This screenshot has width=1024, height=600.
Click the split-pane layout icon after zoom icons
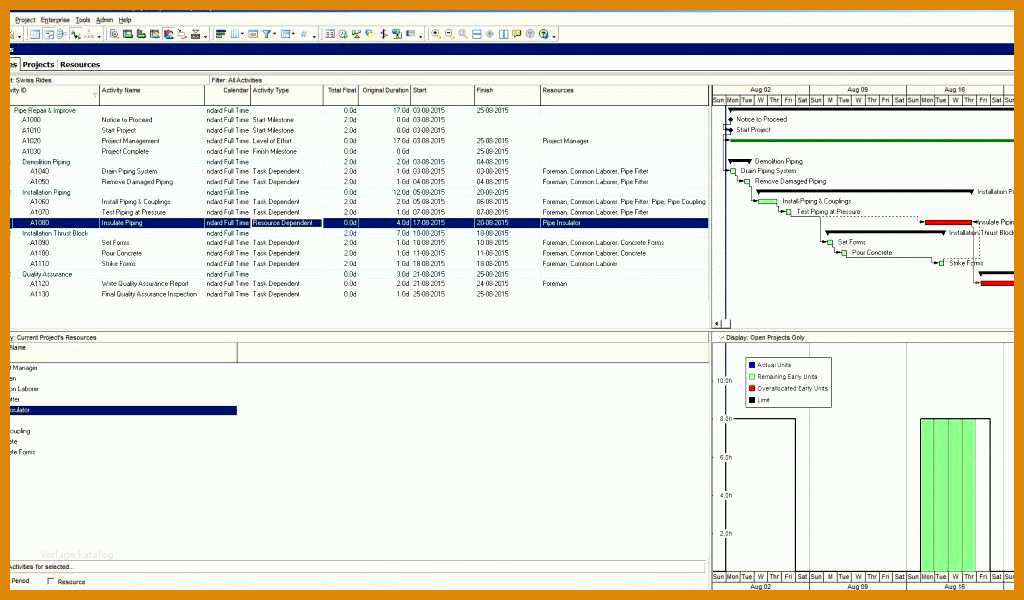[477, 34]
